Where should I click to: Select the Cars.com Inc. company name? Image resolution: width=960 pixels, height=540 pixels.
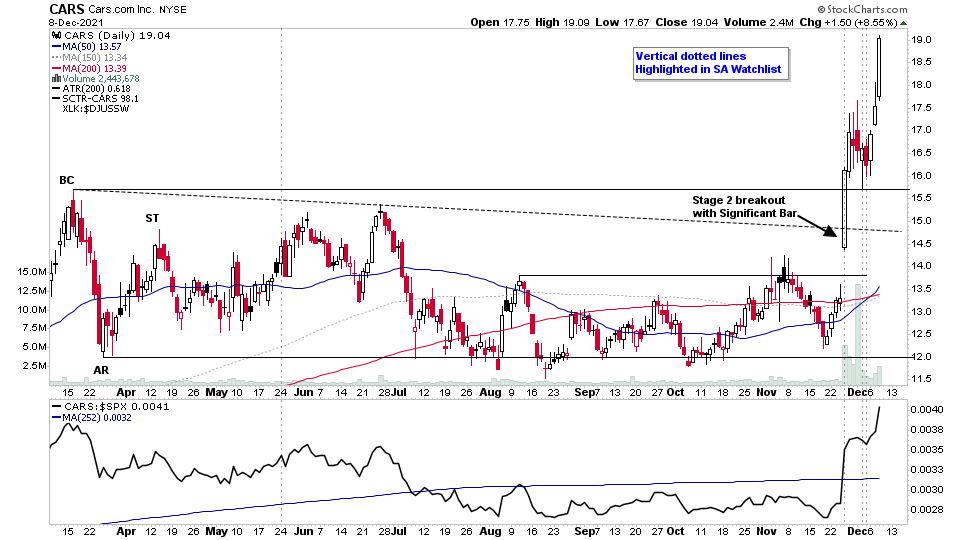pos(122,10)
